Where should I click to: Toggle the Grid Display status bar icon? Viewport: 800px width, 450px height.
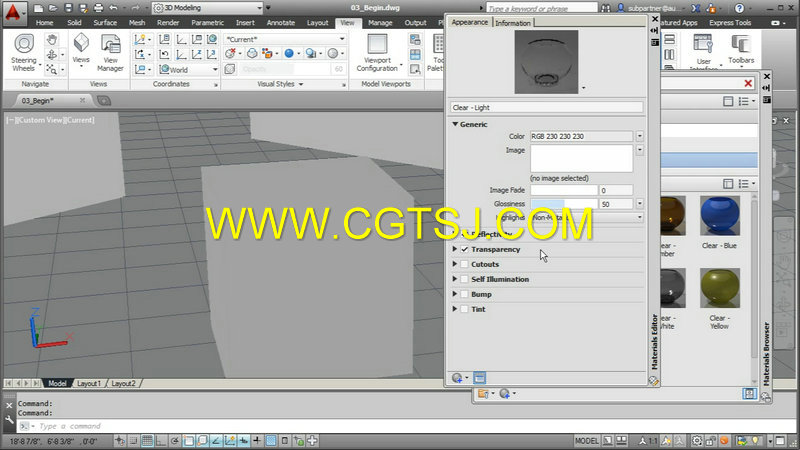[147, 440]
